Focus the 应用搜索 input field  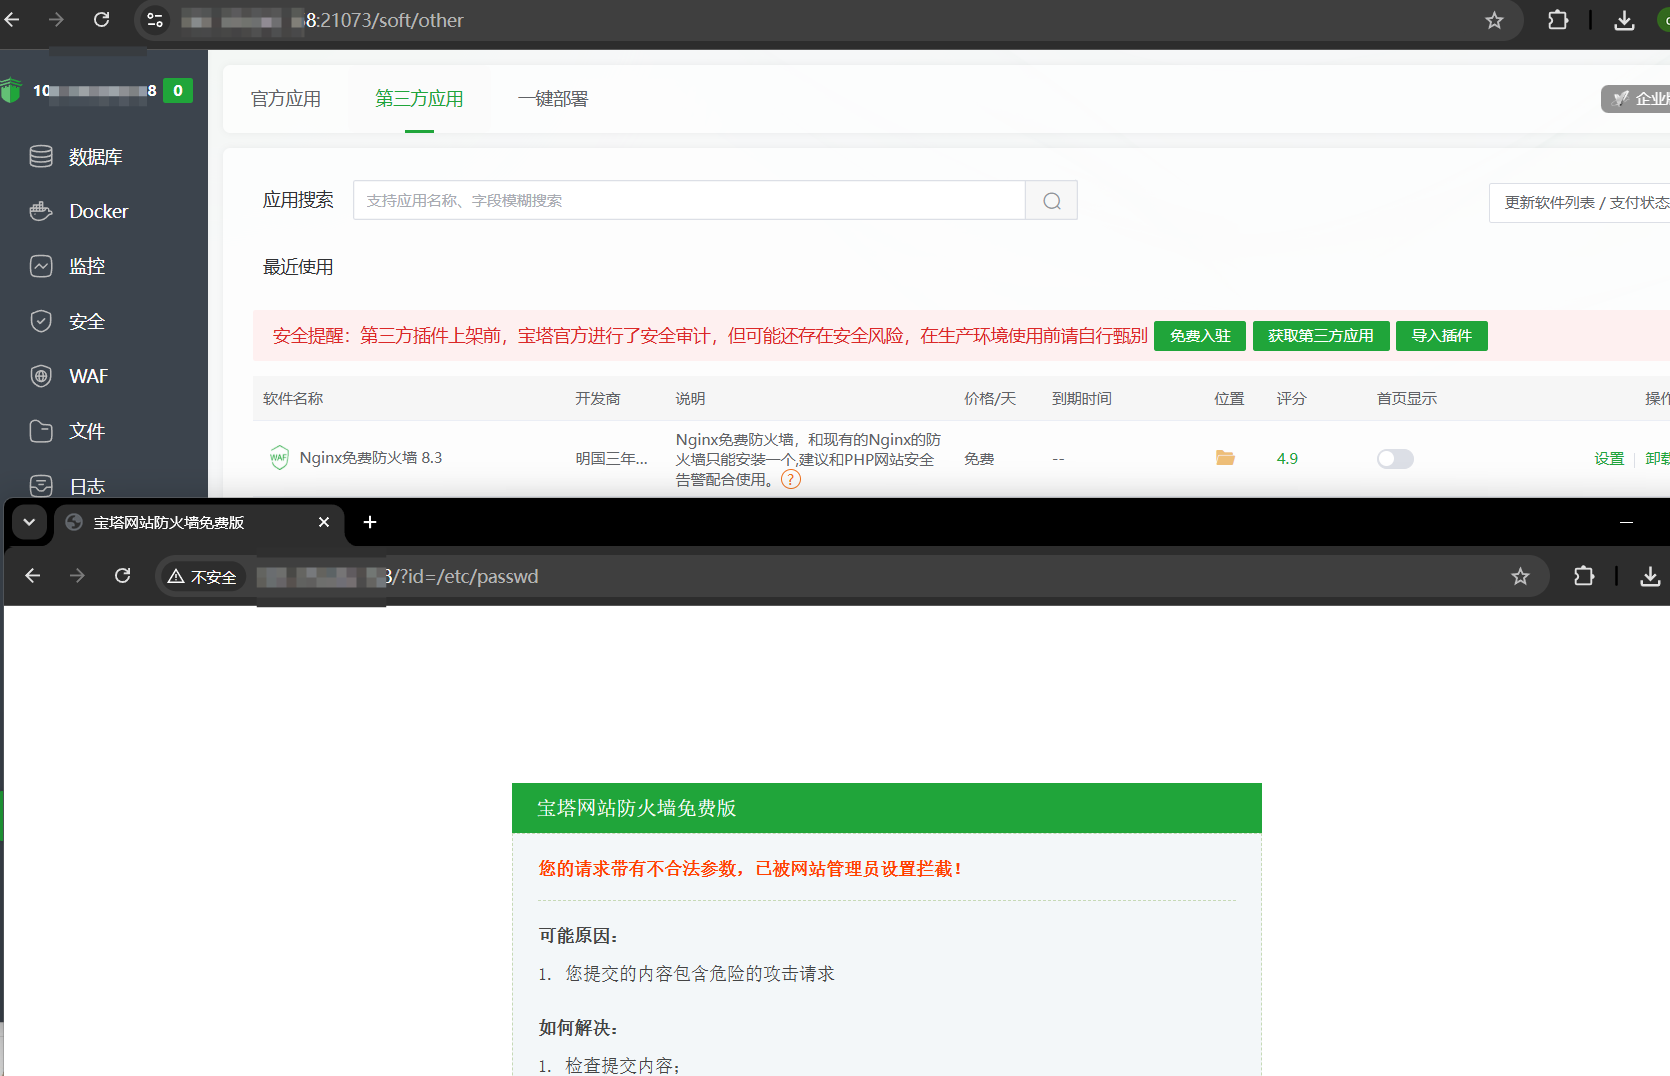click(x=689, y=201)
